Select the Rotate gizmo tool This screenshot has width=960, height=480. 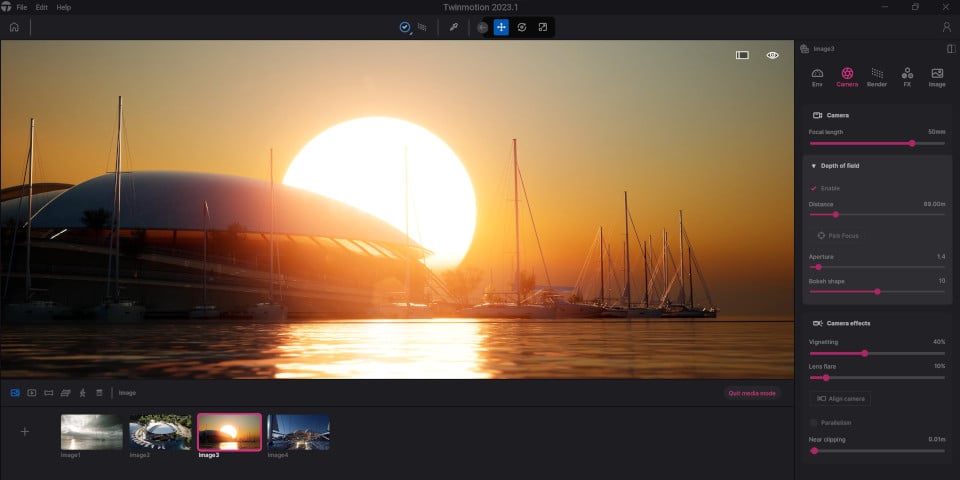click(x=522, y=27)
